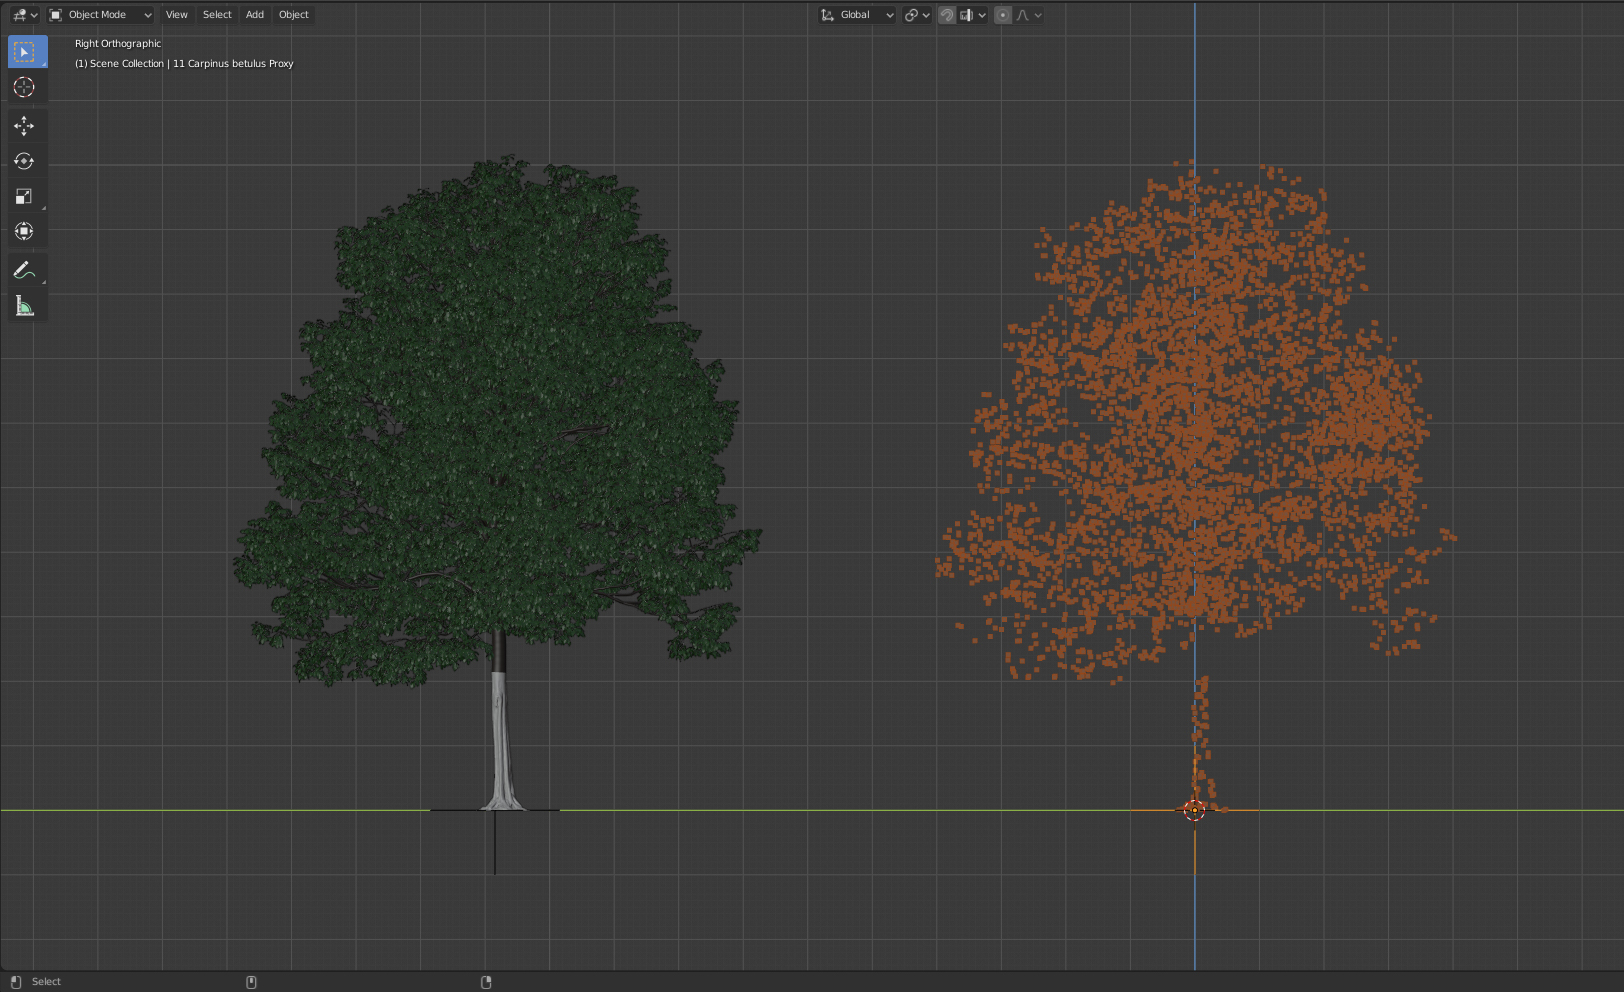Click the middle-mouse icon in status bar
The height and width of the screenshot is (992, 1624).
(251, 982)
